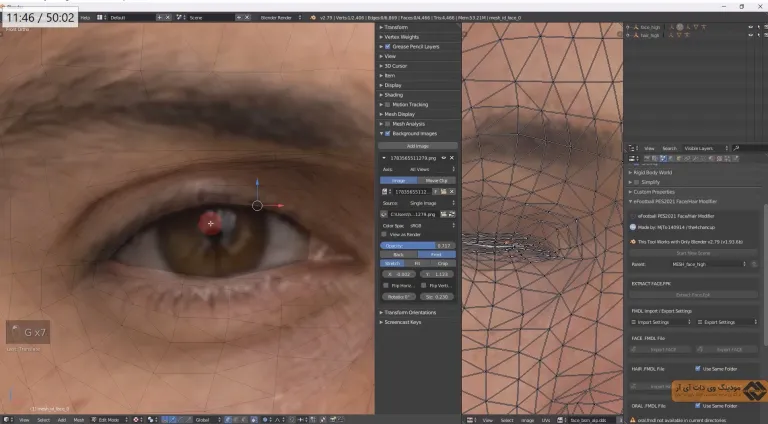Image resolution: width=768 pixels, height=424 pixels.
Task: Open image file with folder icon
Action: coord(443,192)
